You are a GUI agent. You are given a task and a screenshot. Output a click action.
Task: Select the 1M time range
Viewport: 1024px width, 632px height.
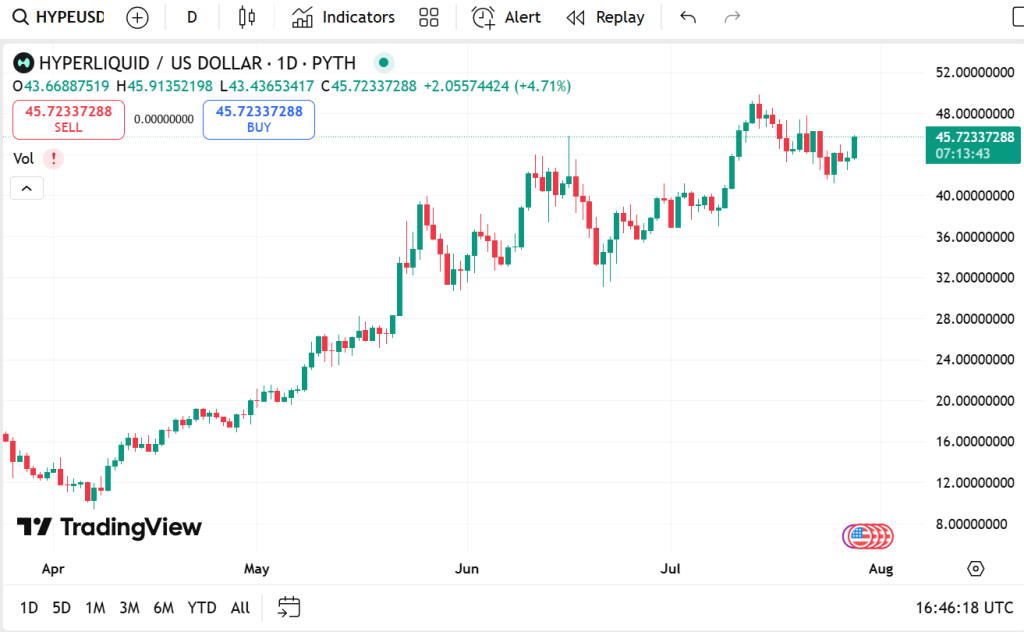pos(95,608)
